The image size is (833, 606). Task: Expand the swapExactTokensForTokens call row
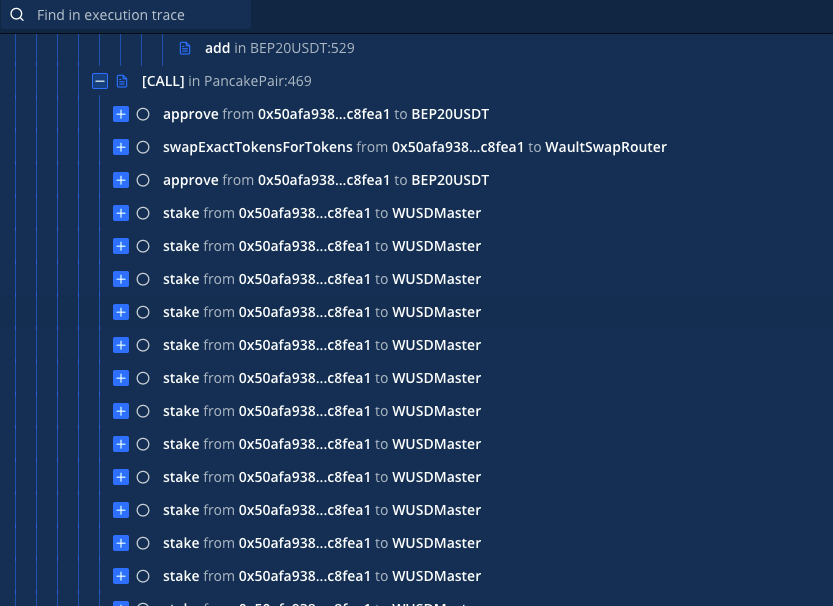121,147
